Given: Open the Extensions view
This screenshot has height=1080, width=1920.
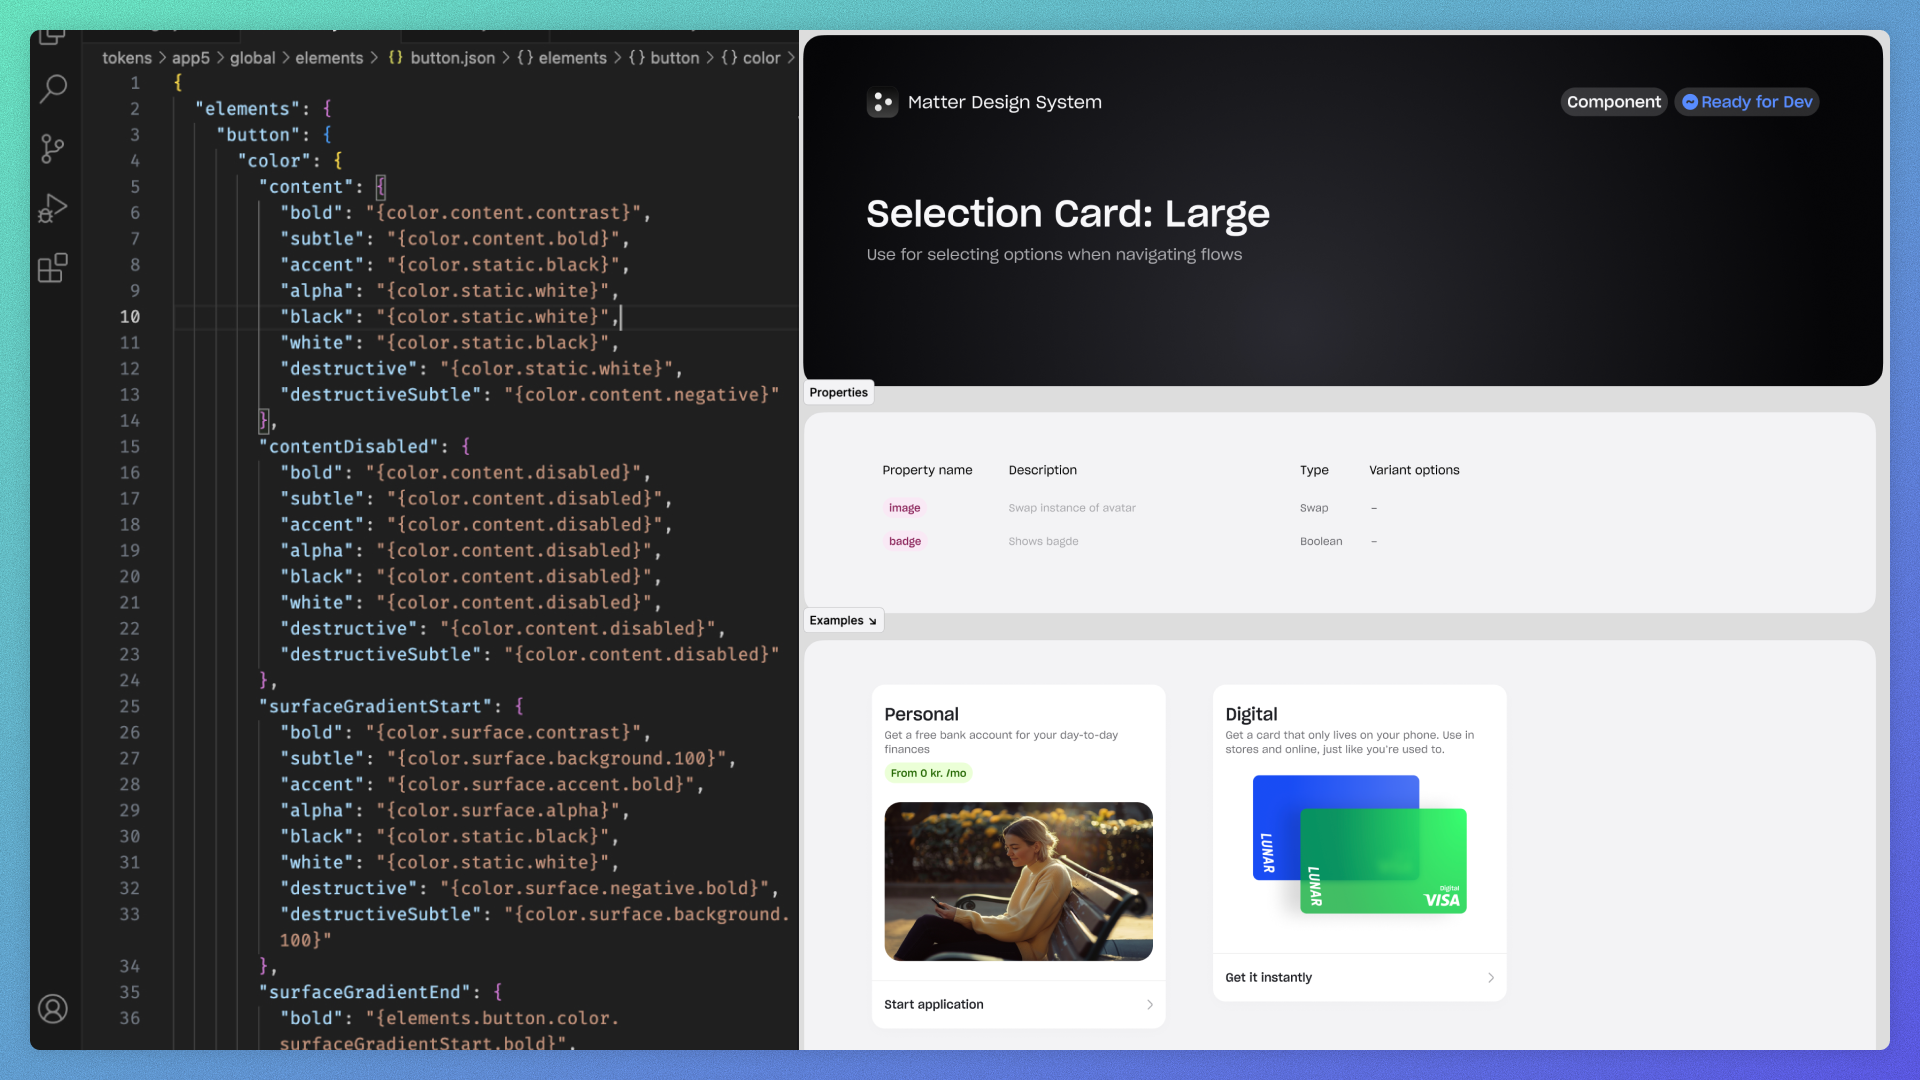Looking at the screenshot, I should 53,268.
